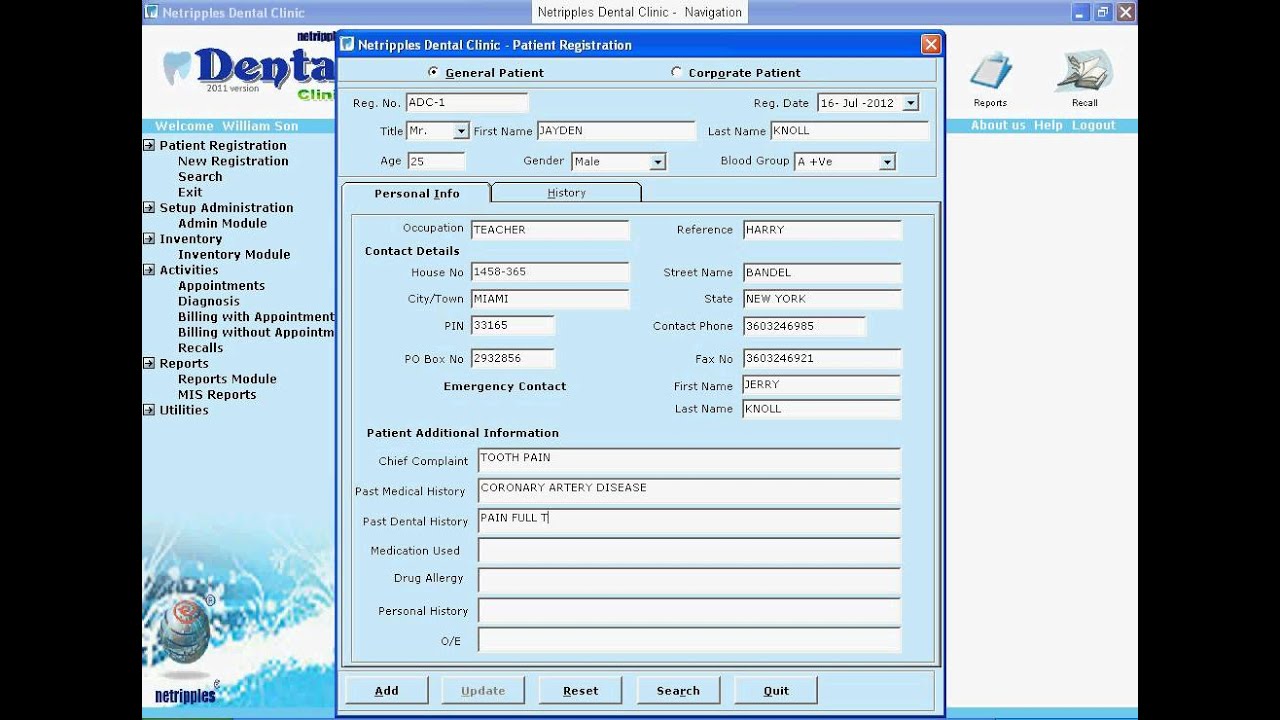Screen dimensions: 1280x720
Task: Open Diagnosis under Activities
Action: coord(209,301)
